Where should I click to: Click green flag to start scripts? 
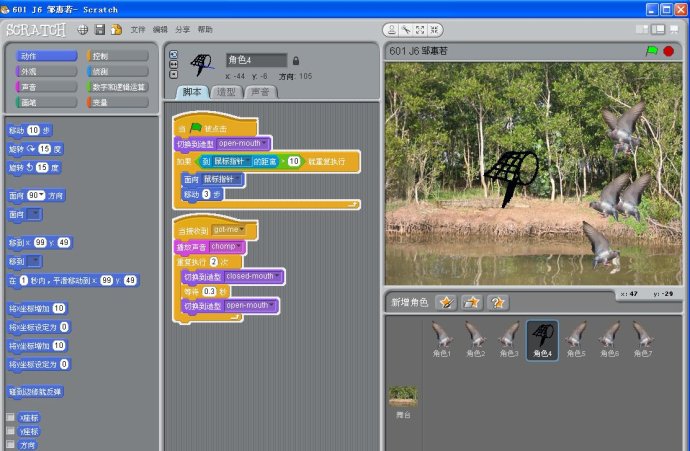click(652, 51)
